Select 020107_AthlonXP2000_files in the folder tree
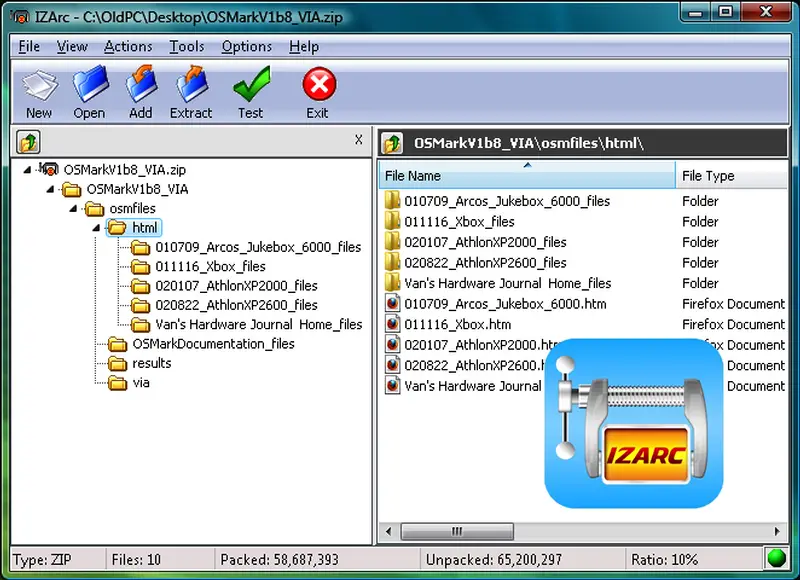This screenshot has height=580, width=800. (x=236, y=286)
